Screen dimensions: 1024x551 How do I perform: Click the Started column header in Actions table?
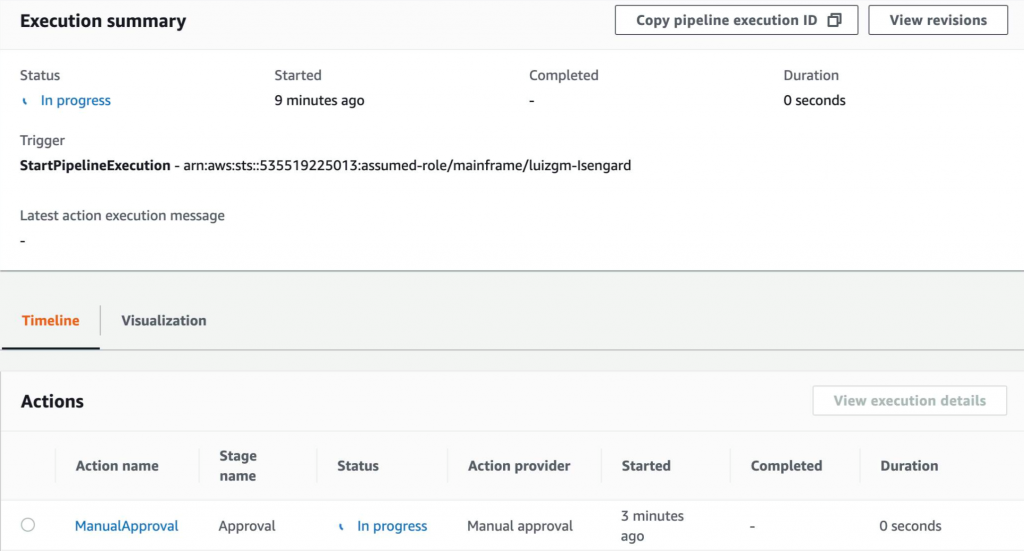(646, 466)
